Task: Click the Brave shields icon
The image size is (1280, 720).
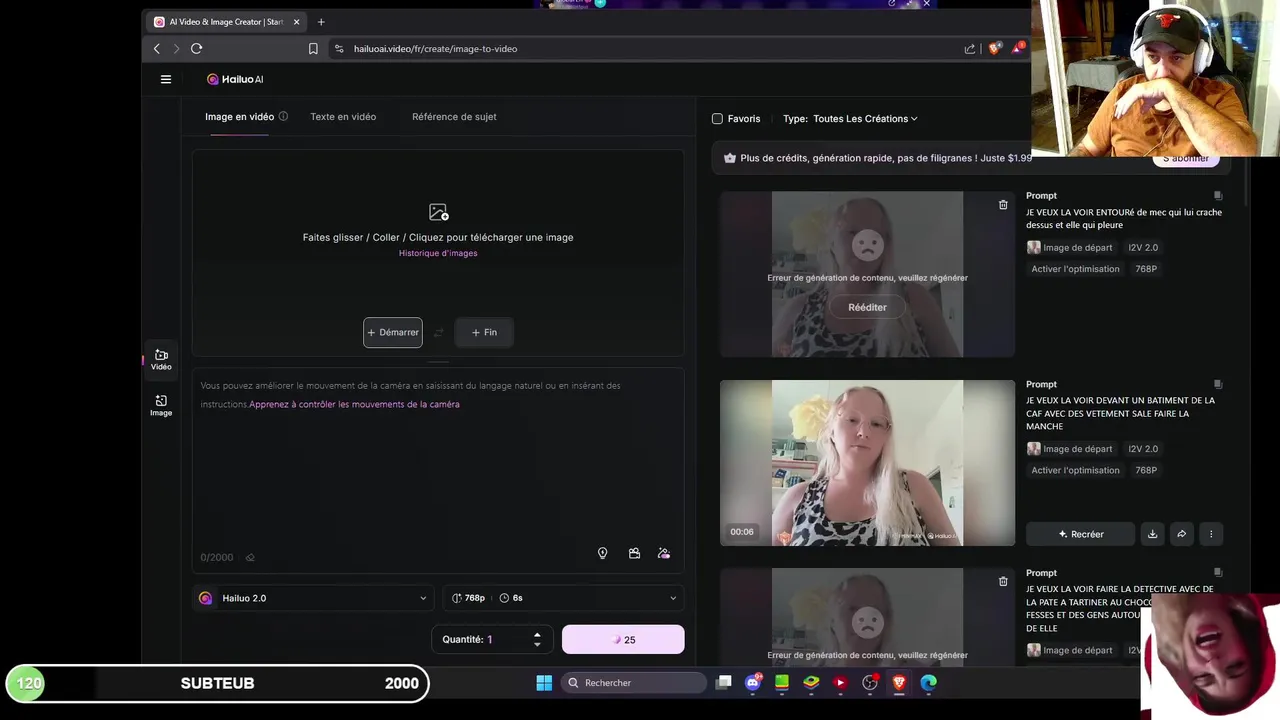Action: tap(994, 48)
